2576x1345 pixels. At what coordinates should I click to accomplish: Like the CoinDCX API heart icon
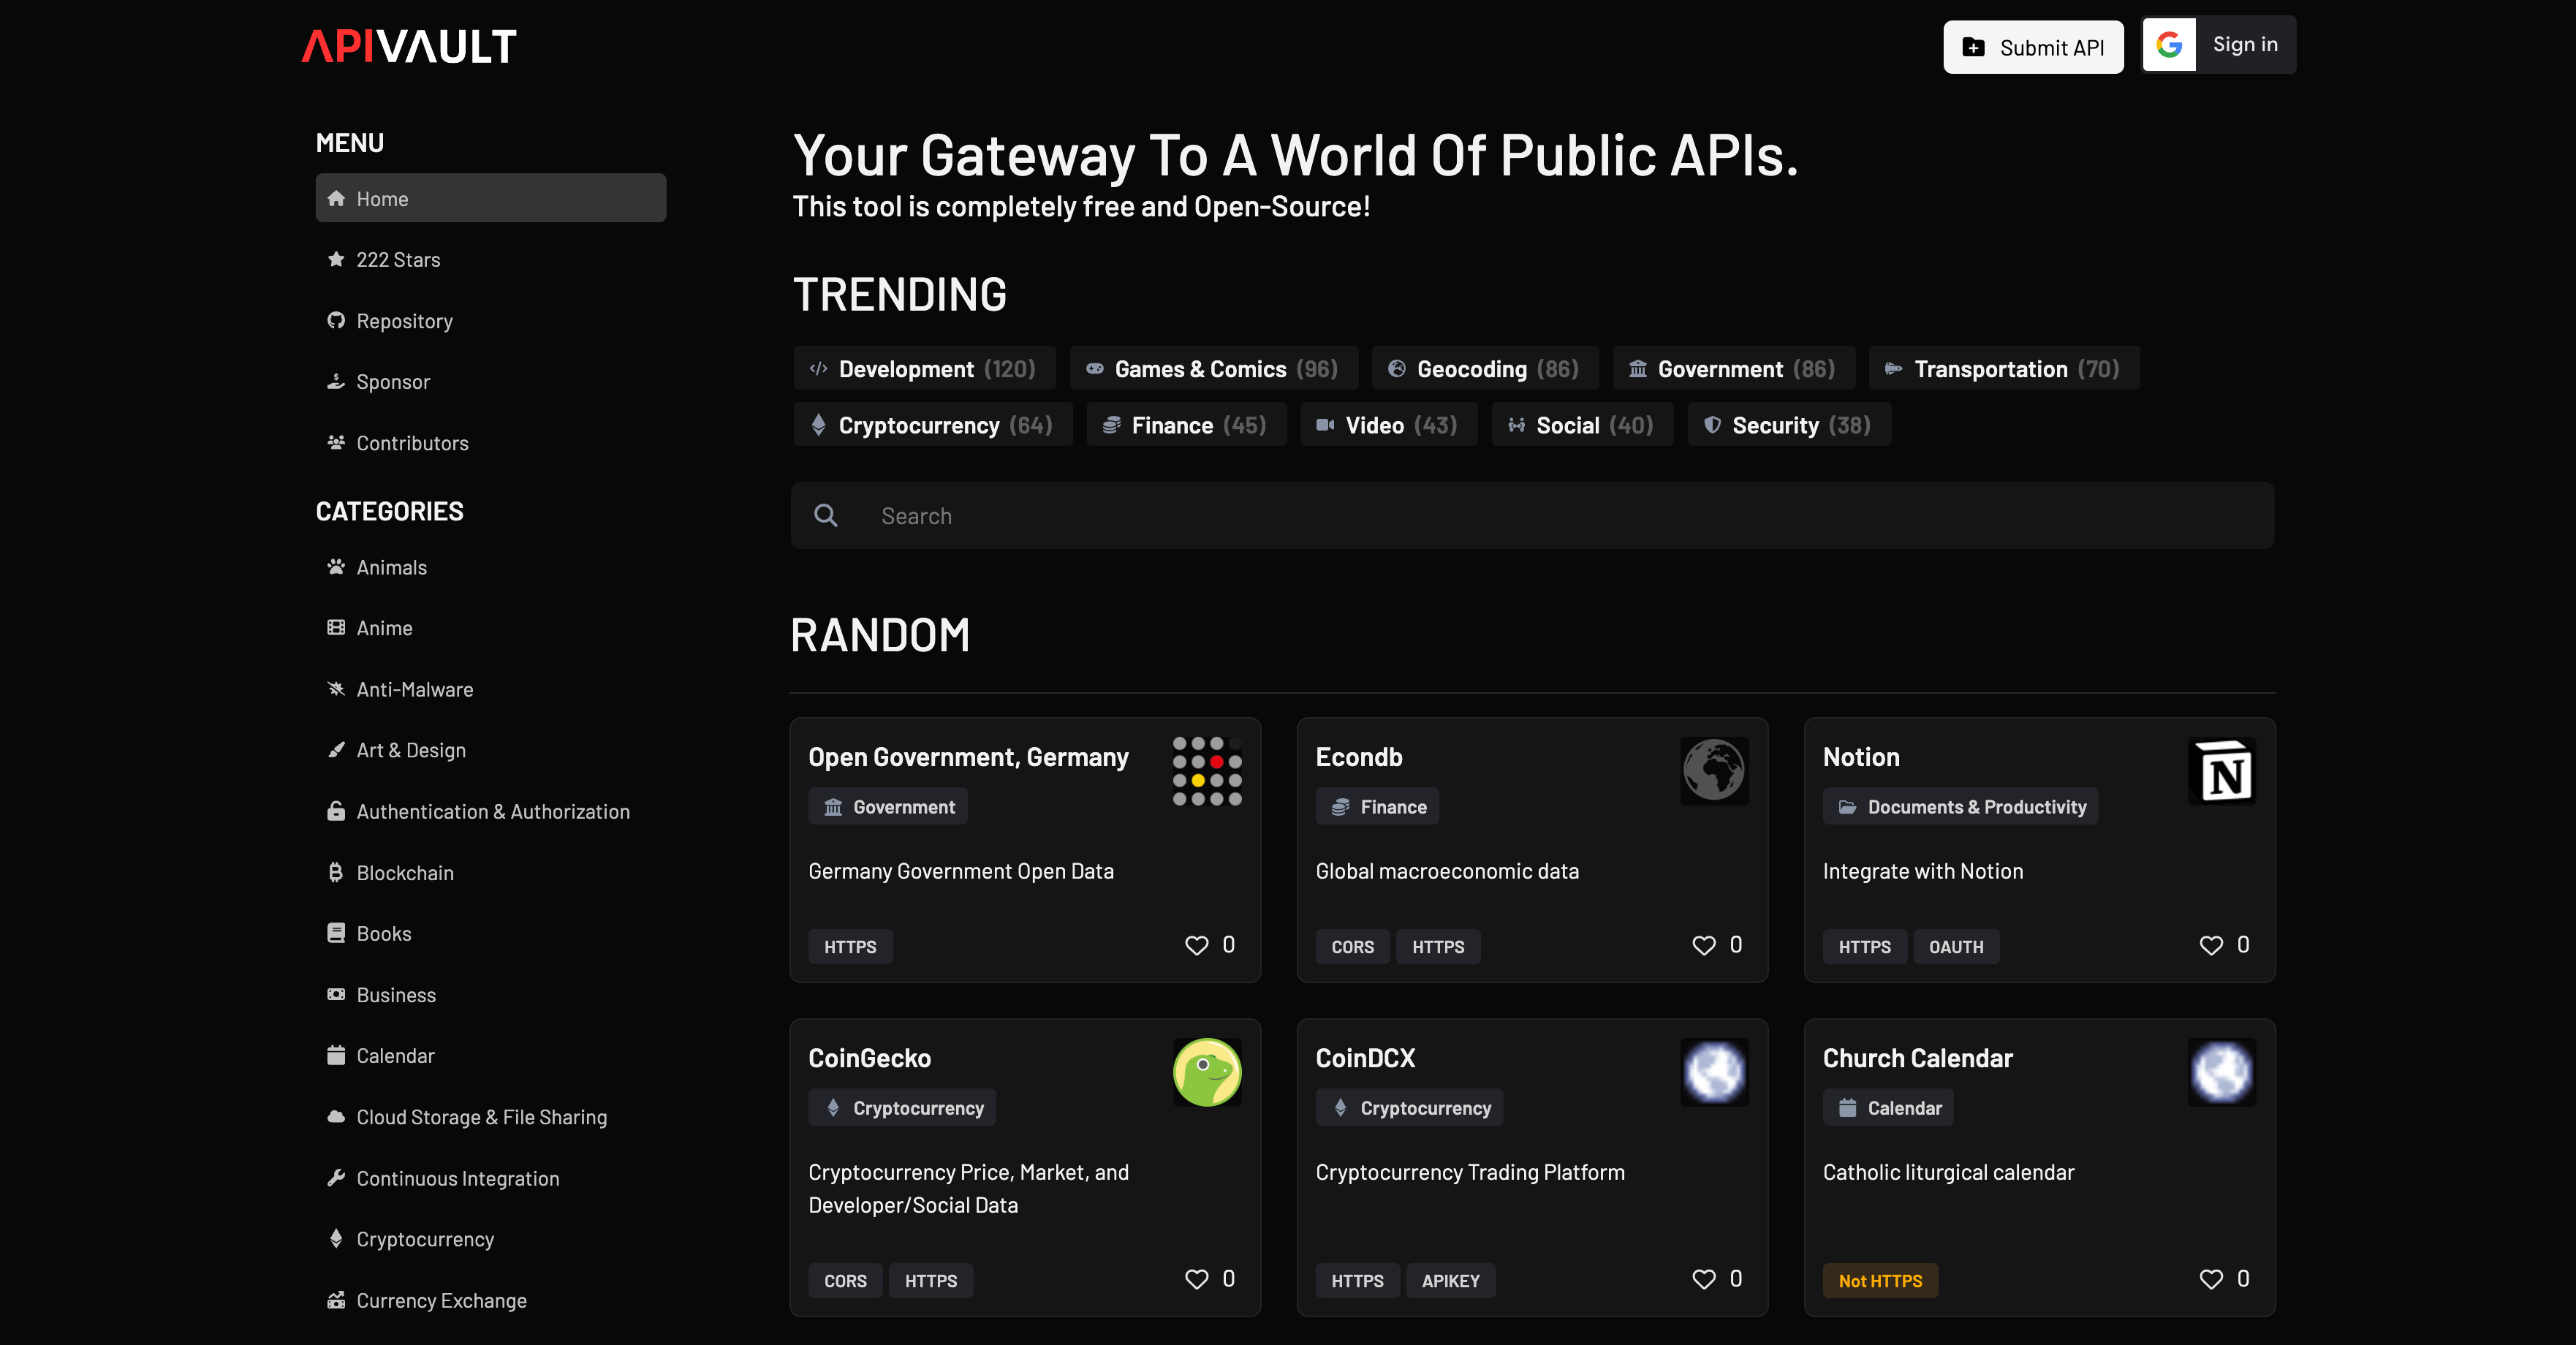pyautogui.click(x=1703, y=1279)
